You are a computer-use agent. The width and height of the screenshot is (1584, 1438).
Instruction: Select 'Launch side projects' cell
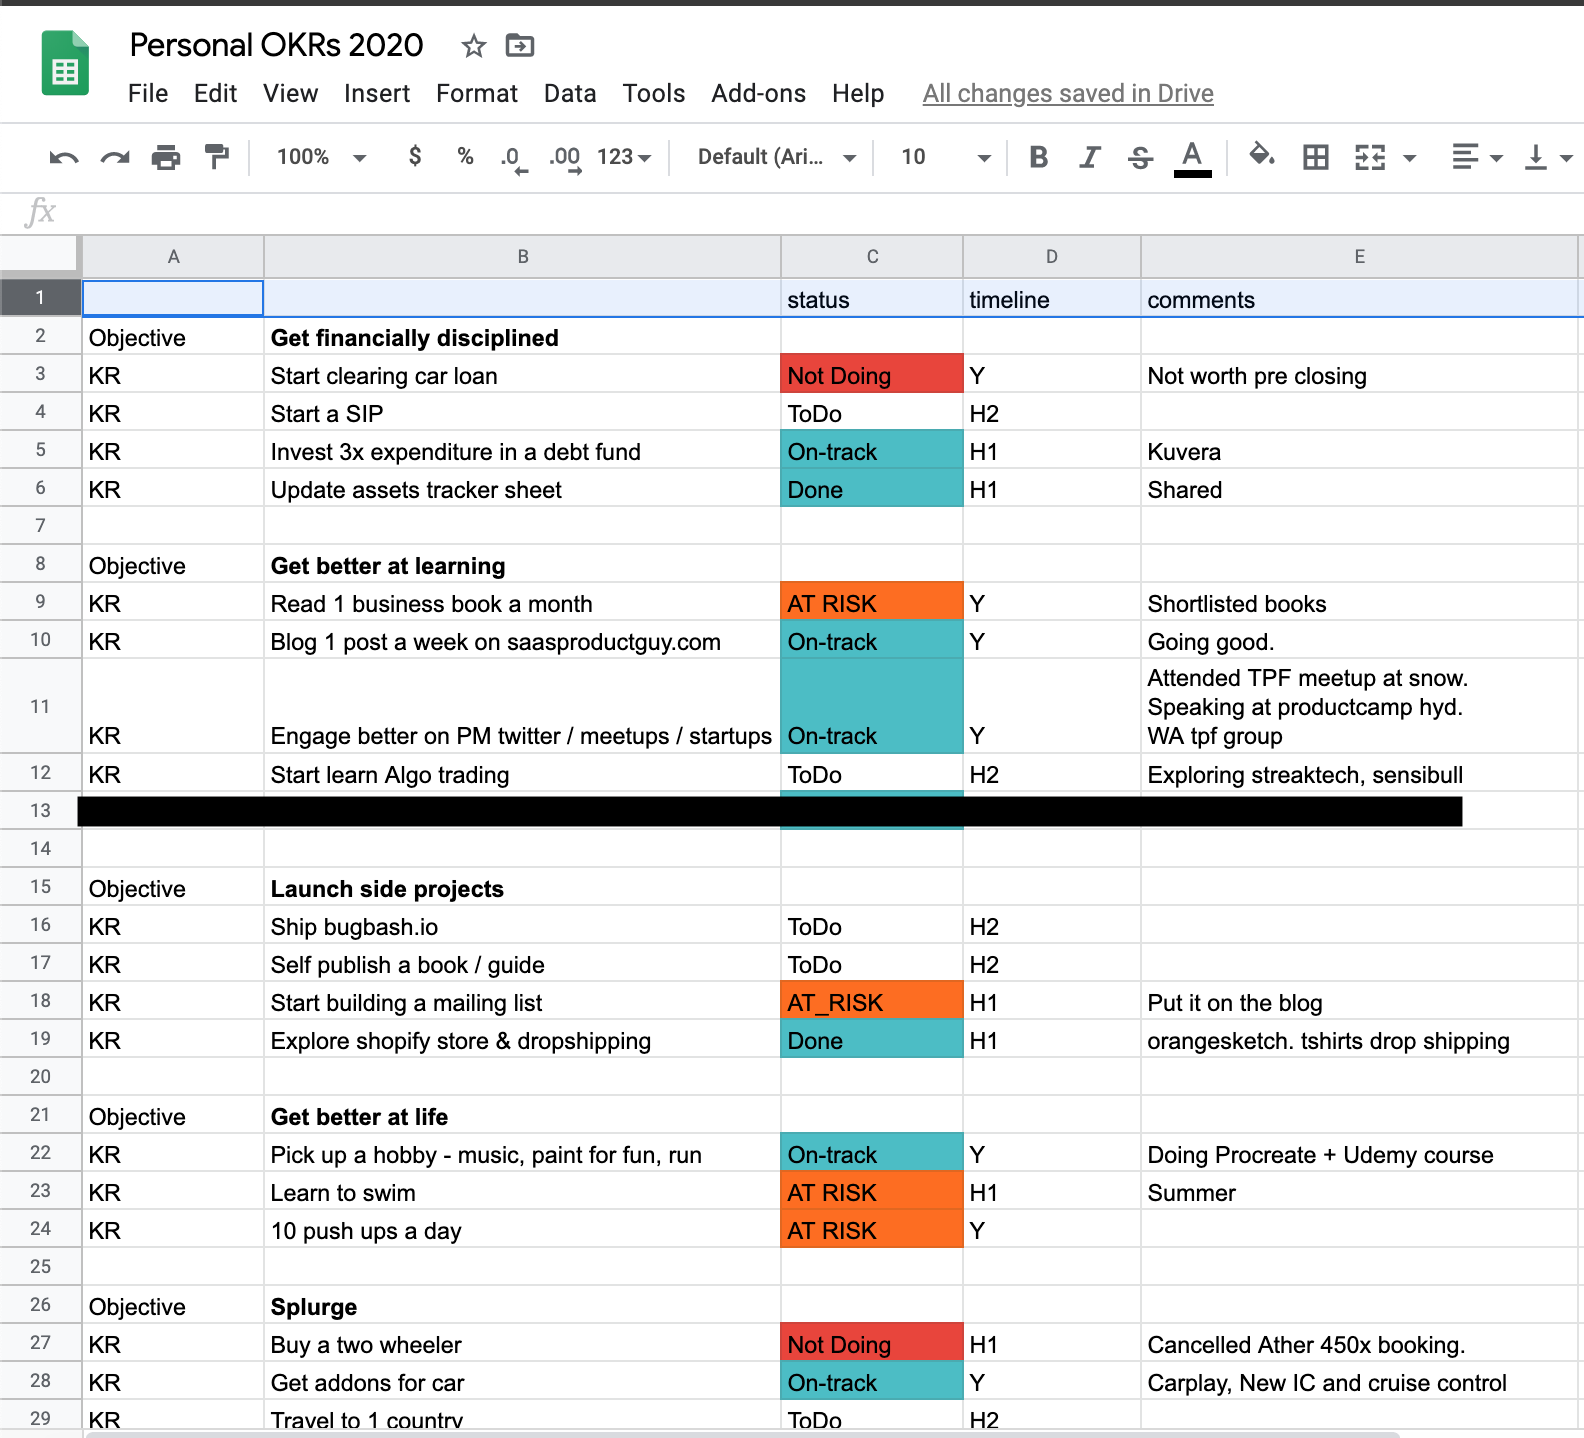[522, 887]
